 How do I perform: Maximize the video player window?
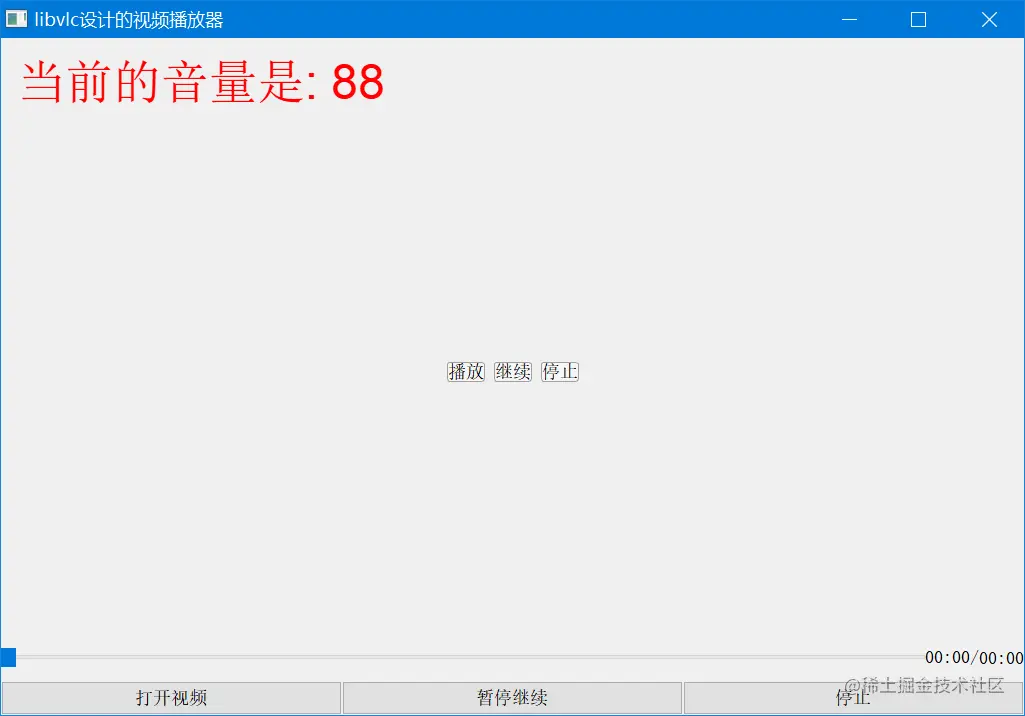tap(918, 20)
